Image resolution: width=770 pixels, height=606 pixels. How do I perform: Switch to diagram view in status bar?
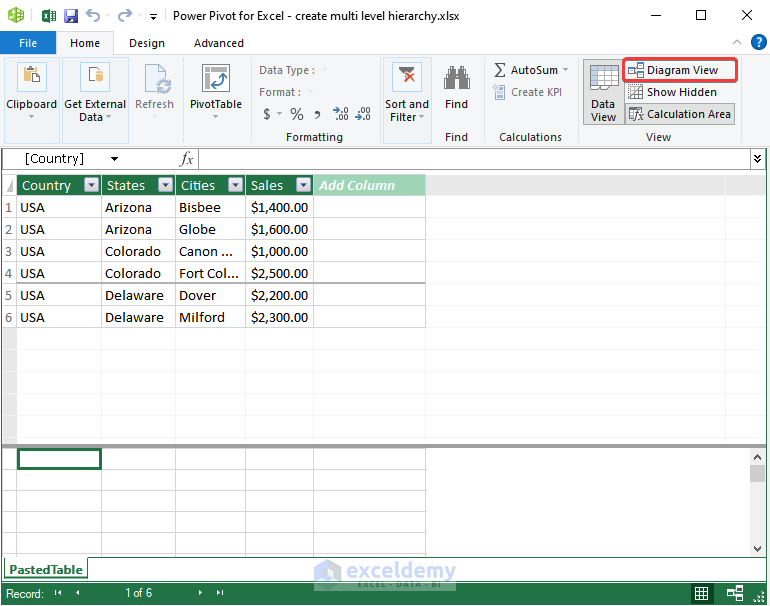tap(735, 593)
